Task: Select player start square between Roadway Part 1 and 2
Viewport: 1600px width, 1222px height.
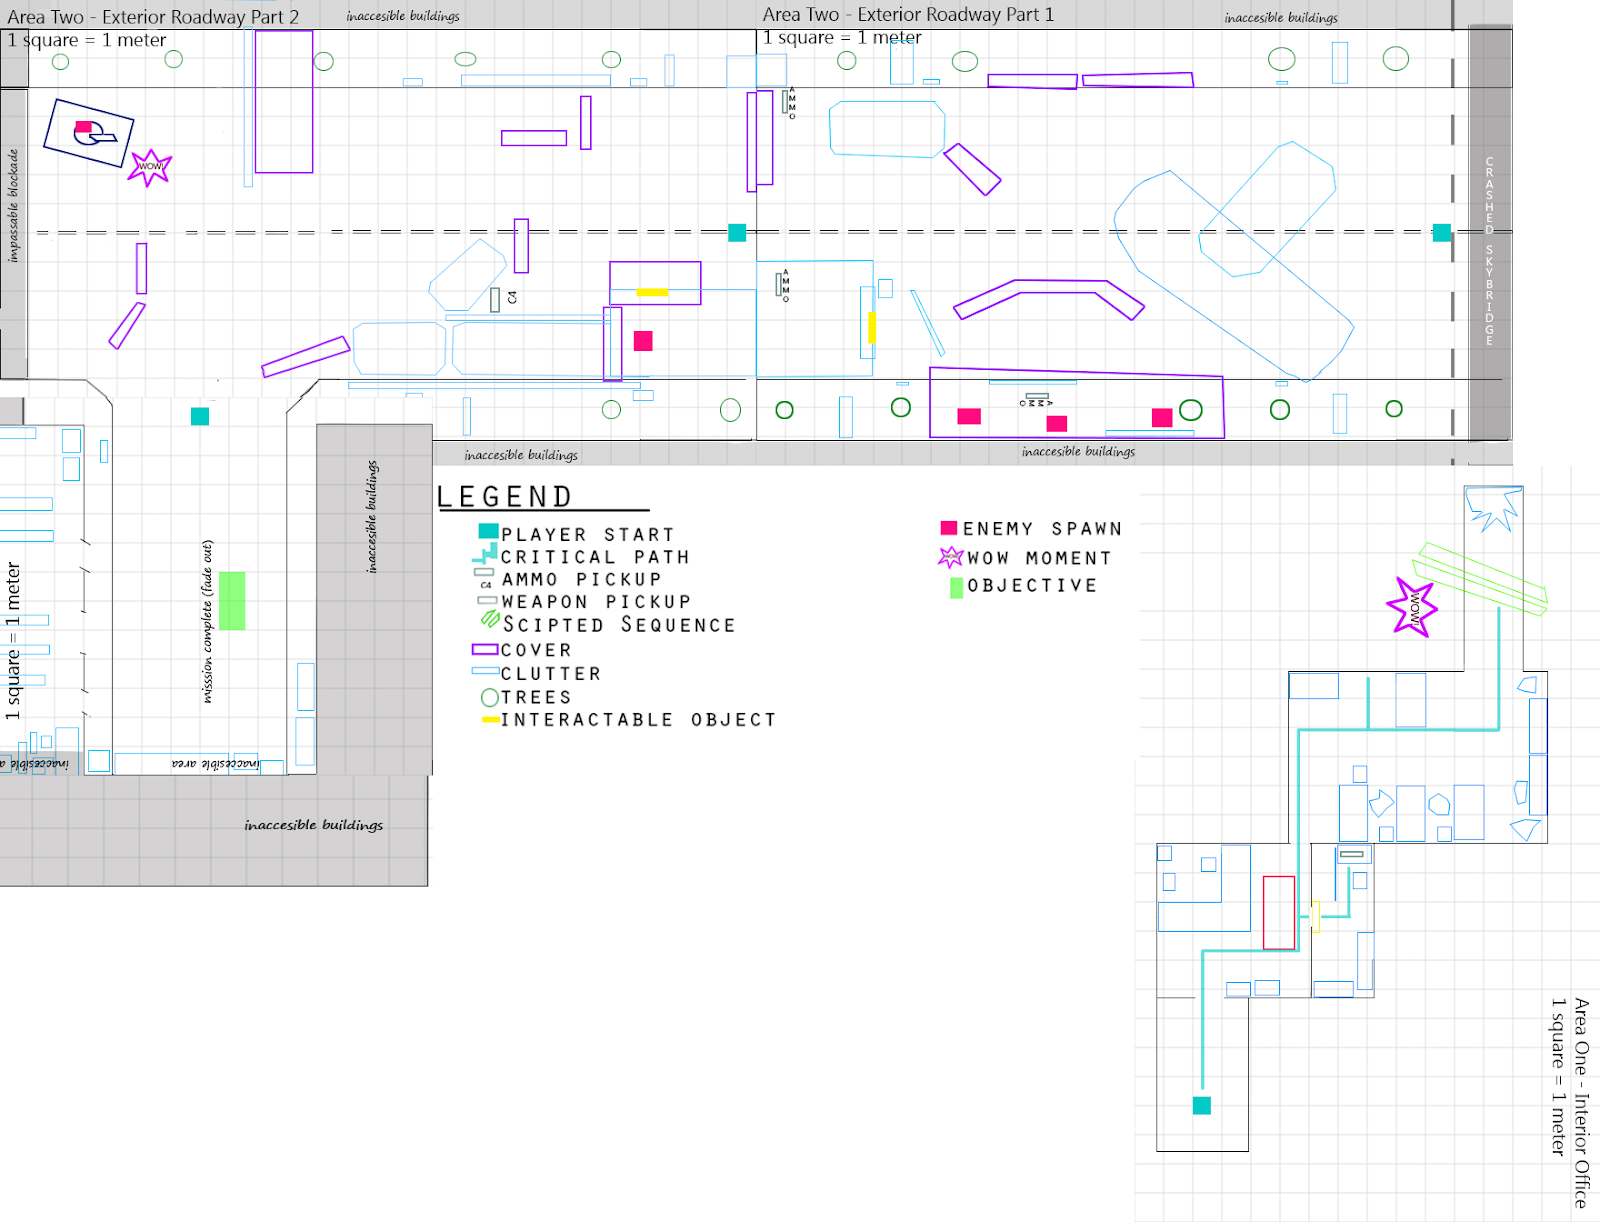Action: click(737, 233)
